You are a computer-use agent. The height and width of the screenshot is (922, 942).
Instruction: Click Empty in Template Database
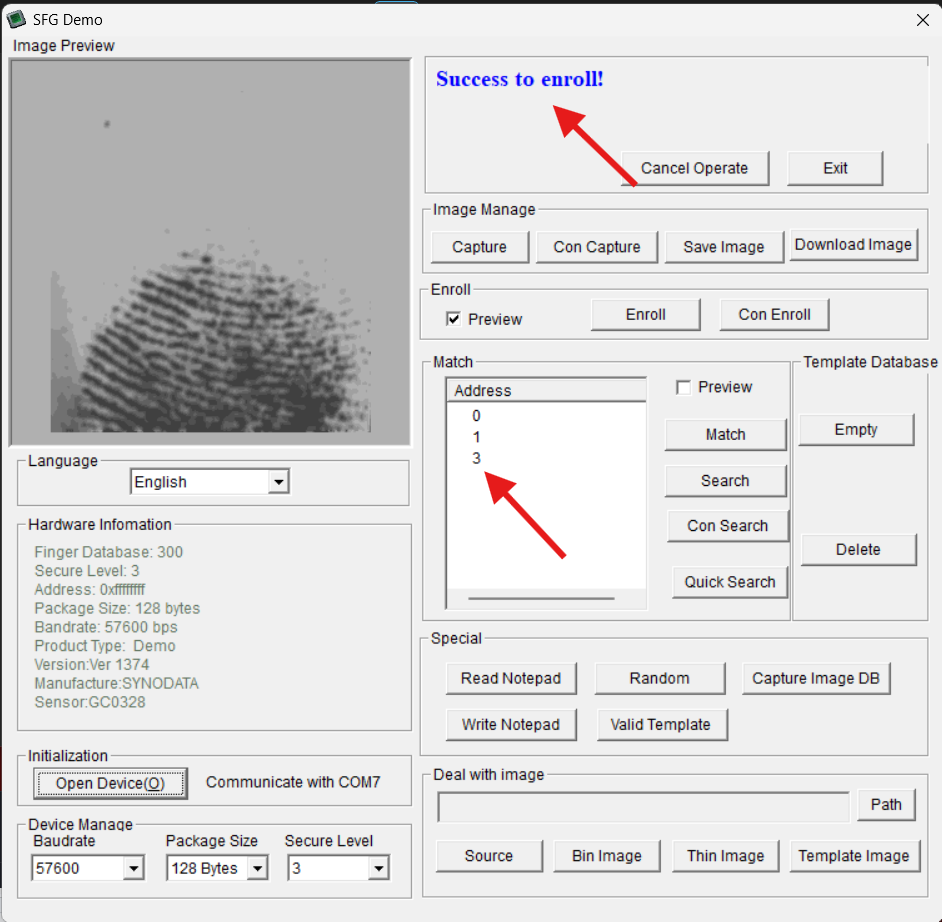click(x=856, y=429)
